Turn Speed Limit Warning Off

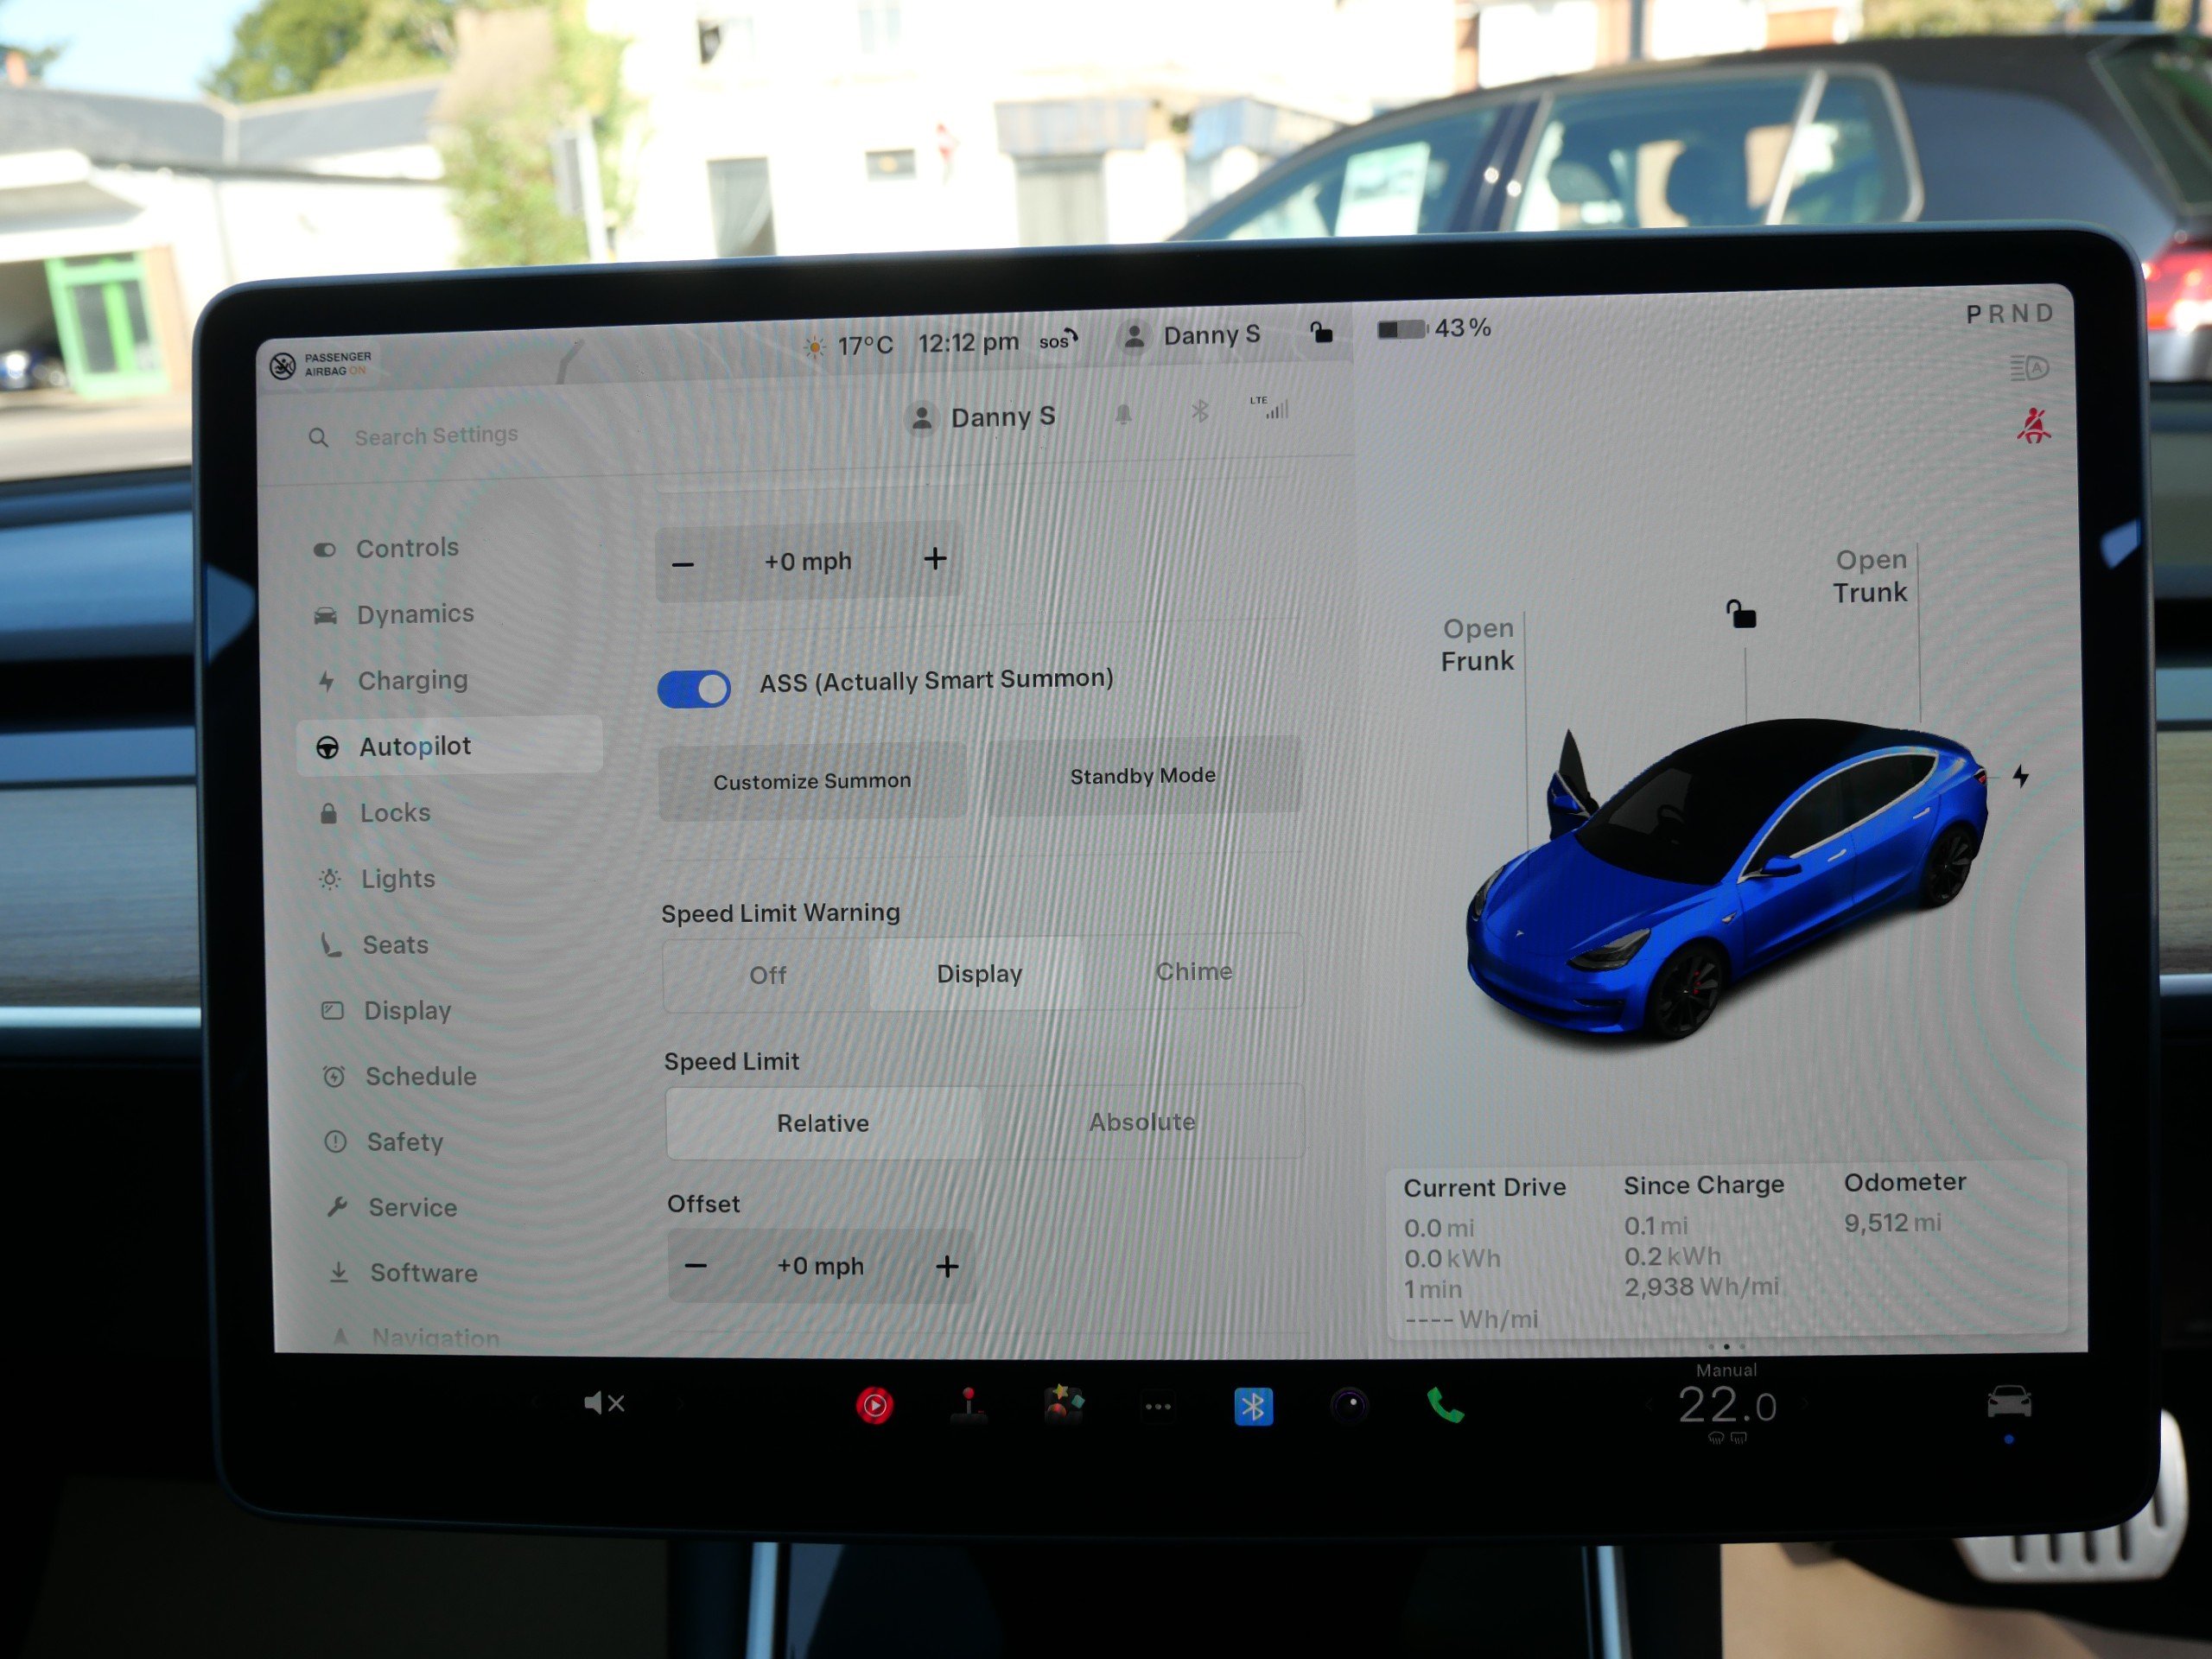(x=767, y=975)
